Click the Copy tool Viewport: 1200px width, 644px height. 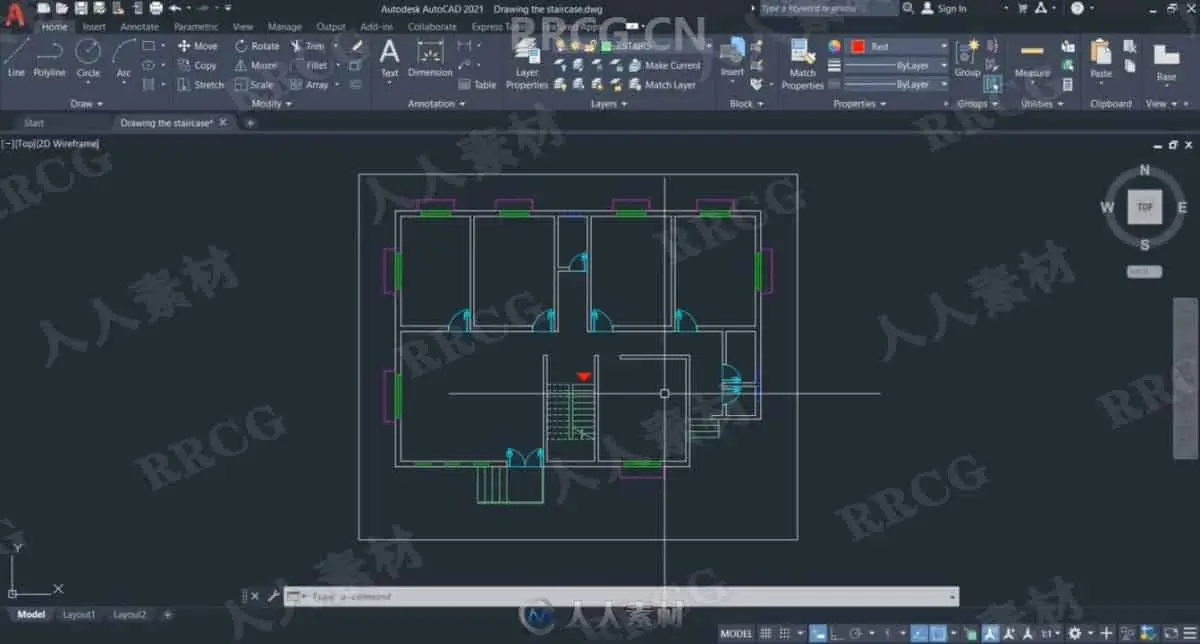coord(197,65)
